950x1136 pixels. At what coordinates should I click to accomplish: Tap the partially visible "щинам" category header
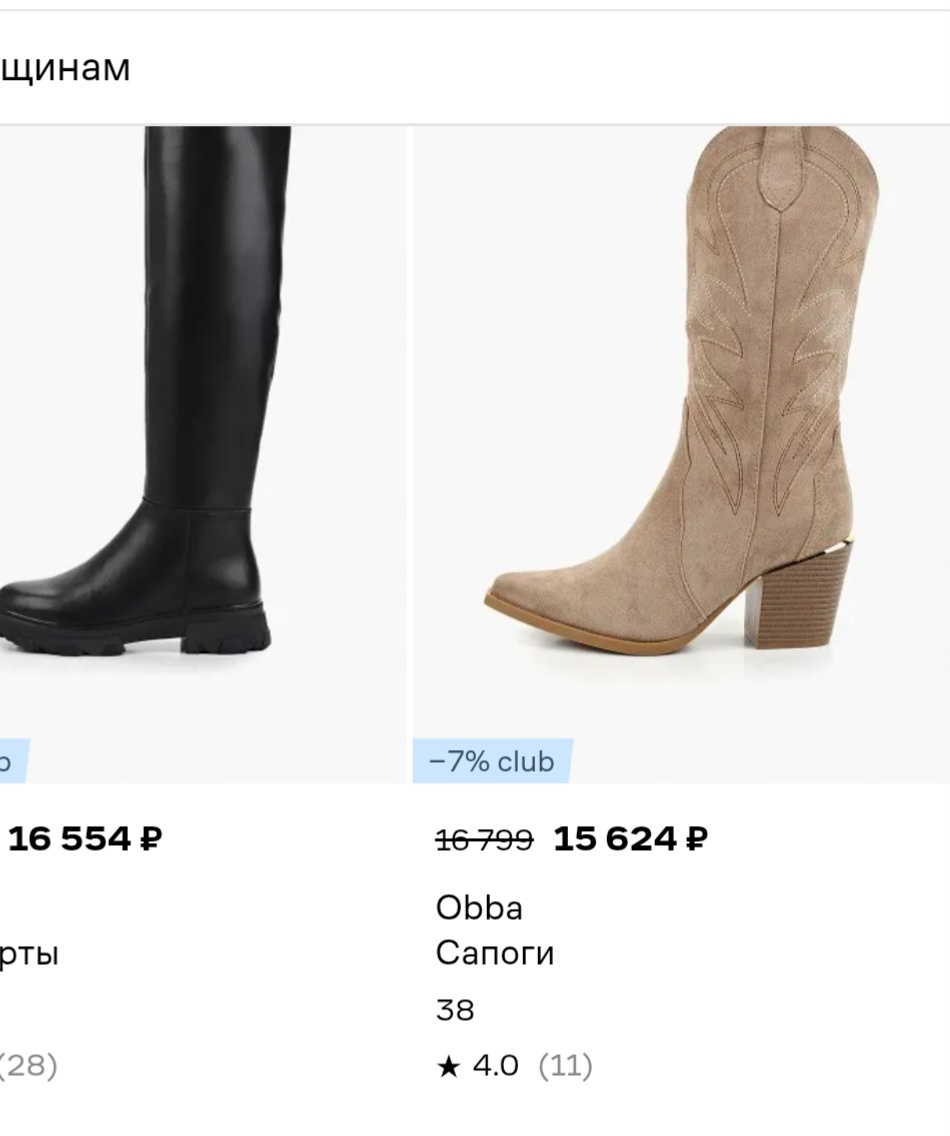[x=65, y=69]
